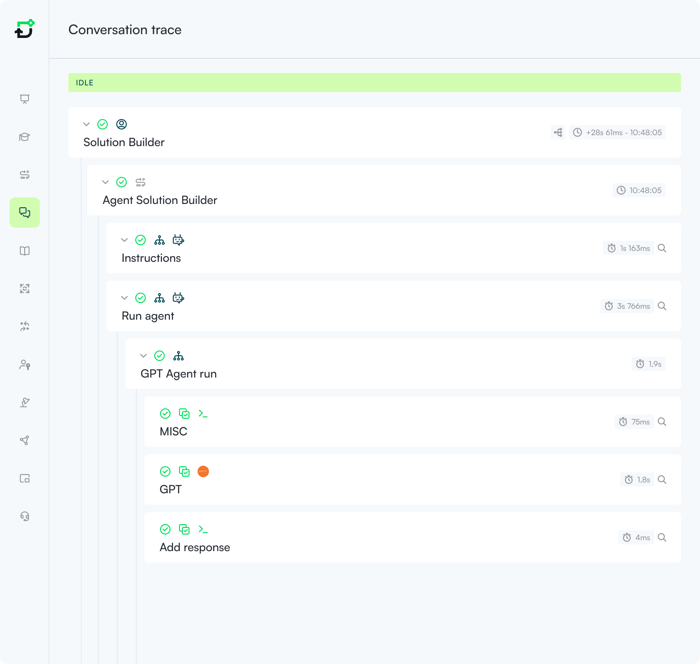The image size is (700, 664).
Task: Click the app logo in the sidebar
Action: pyautogui.click(x=25, y=29)
